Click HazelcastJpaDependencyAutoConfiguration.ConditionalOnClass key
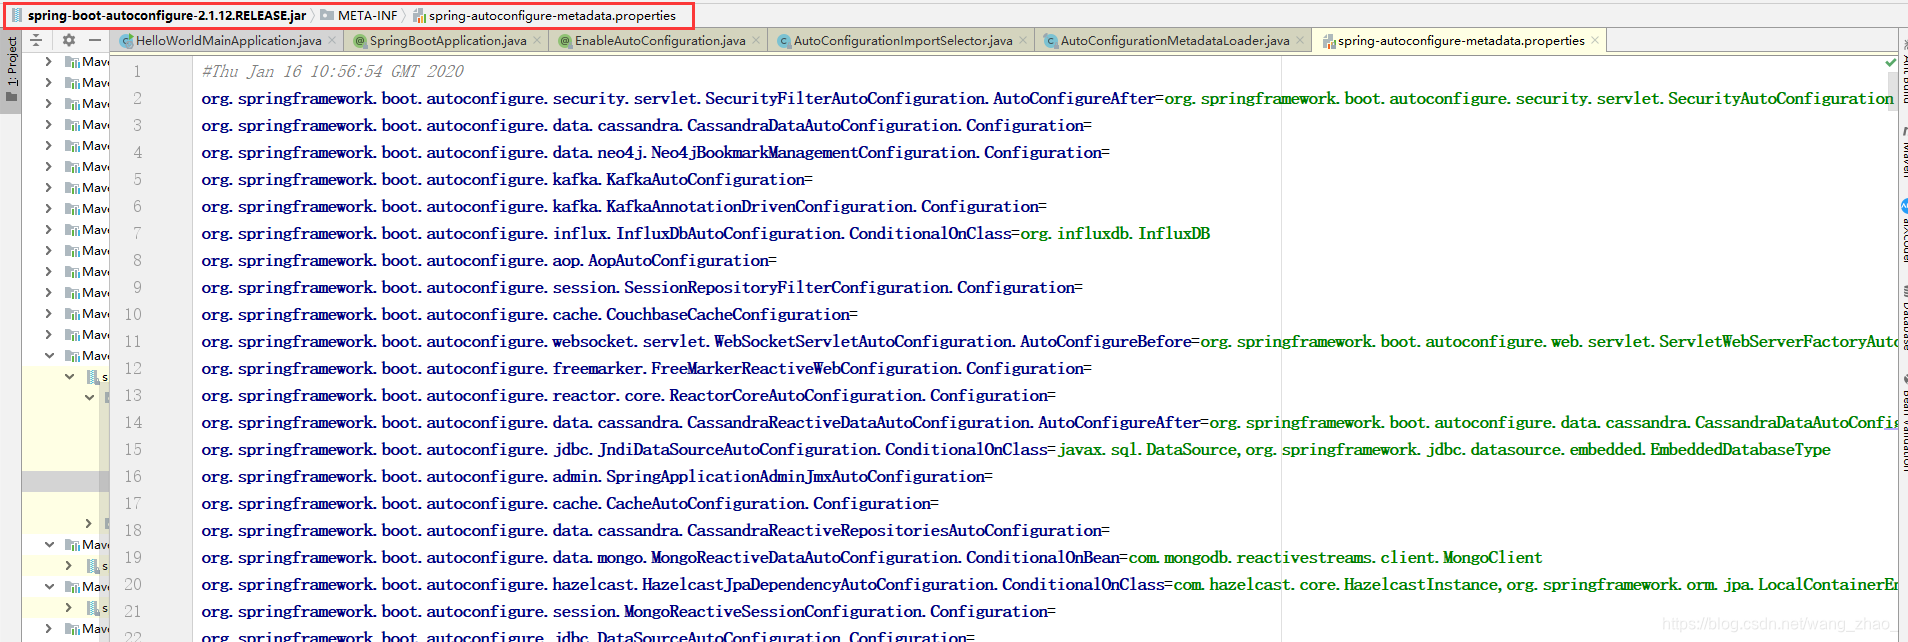Screen dimensions: 1908x642 [682, 584]
